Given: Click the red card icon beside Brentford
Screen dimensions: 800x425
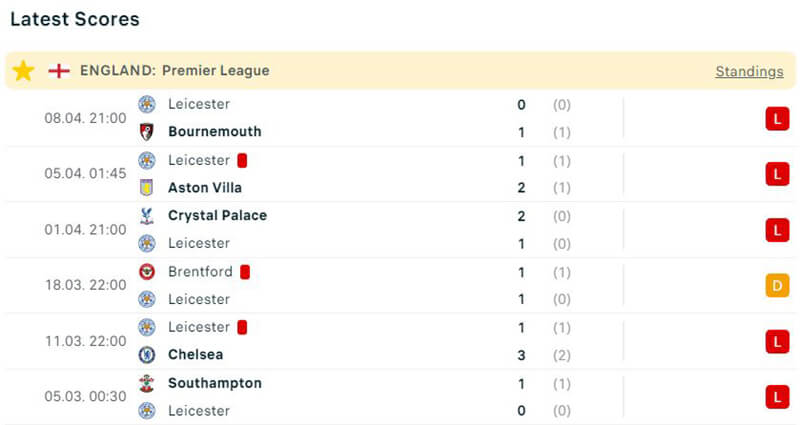Looking at the screenshot, I should click(245, 272).
